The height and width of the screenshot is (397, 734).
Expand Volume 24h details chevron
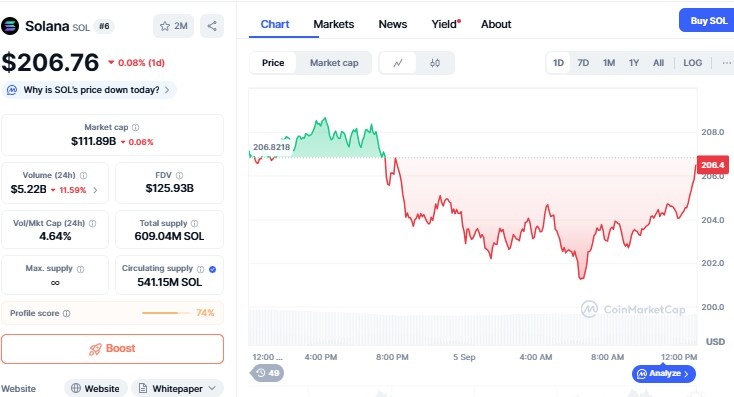[95, 190]
